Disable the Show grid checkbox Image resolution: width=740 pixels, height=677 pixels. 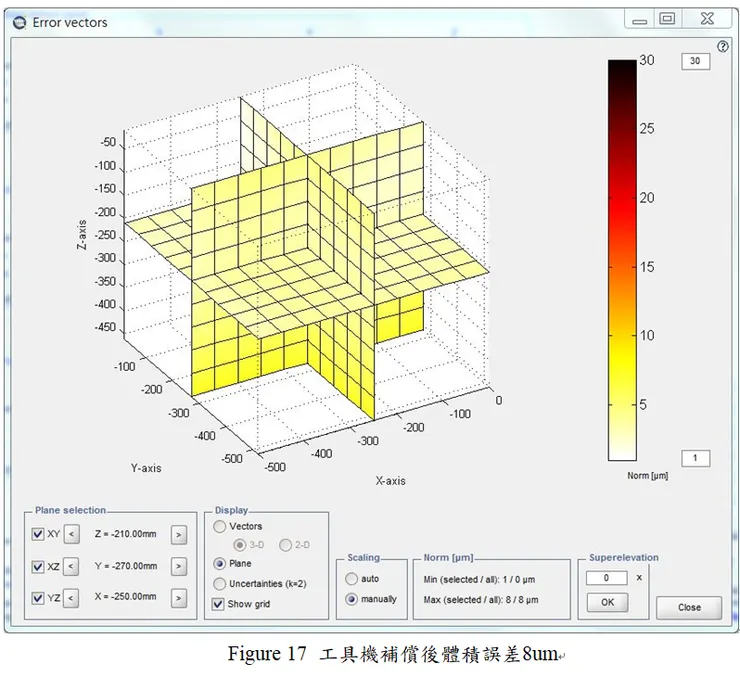(219, 604)
